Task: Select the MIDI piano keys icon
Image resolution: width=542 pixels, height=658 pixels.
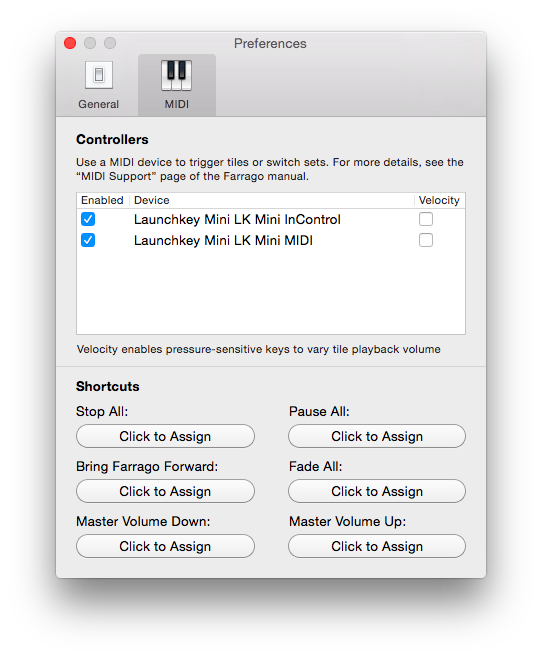Action: [177, 75]
